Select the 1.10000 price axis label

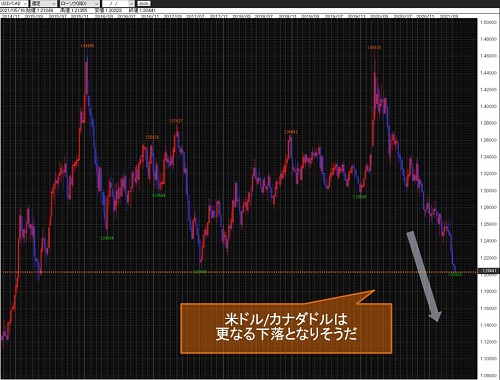(x=489, y=359)
